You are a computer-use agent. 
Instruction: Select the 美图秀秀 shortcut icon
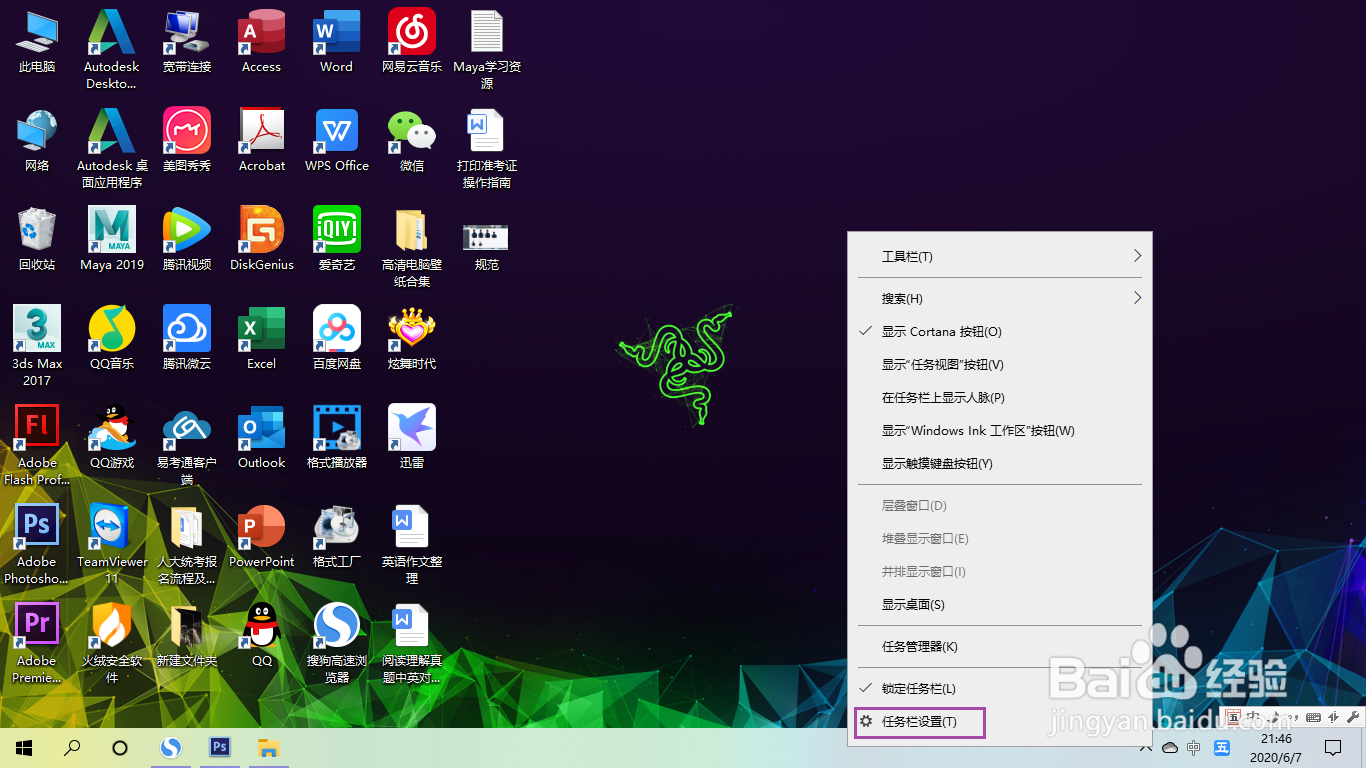[x=187, y=141]
